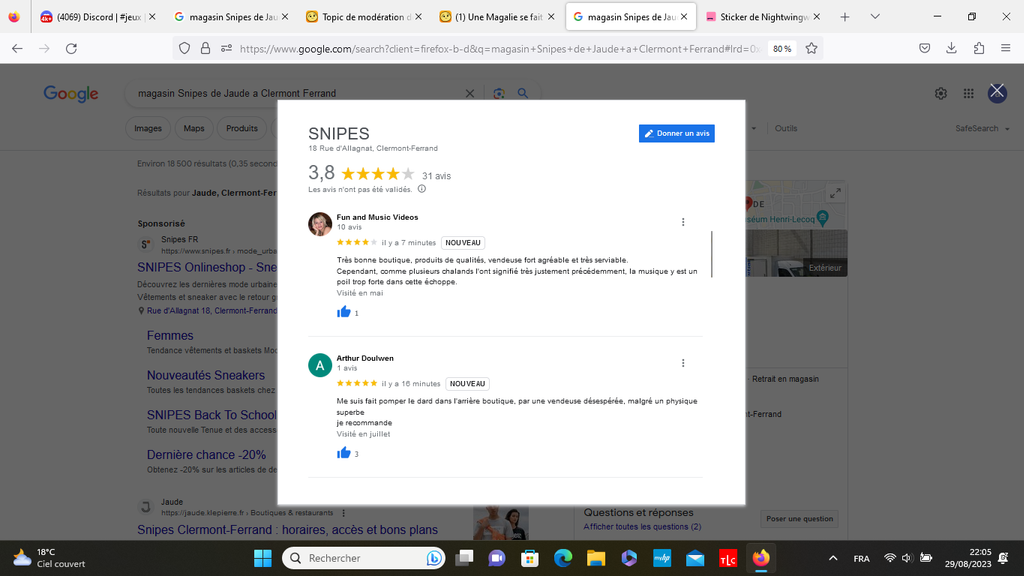This screenshot has width=1024, height=576.
Task: Open the tracking protection shield icon
Action: 185,48
